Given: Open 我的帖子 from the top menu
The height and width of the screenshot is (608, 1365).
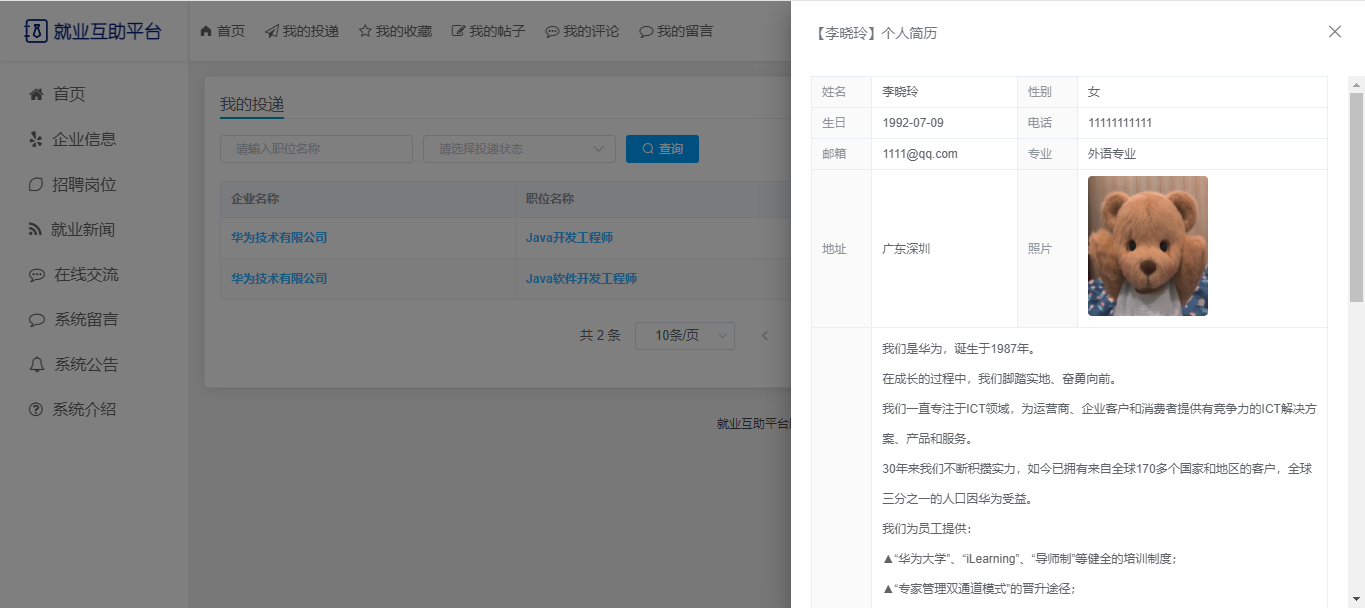Looking at the screenshot, I should 488,31.
